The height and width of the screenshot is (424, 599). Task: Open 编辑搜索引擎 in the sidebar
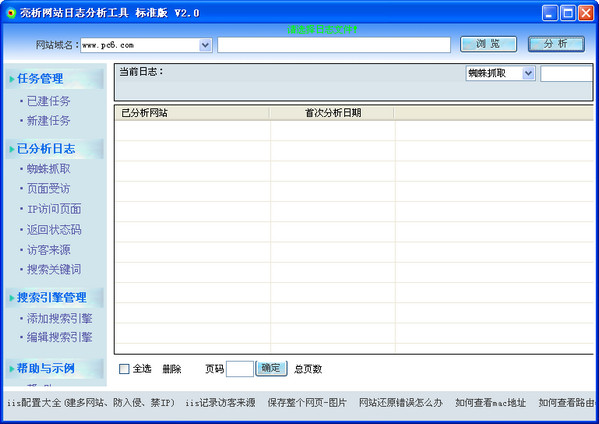(x=60, y=337)
